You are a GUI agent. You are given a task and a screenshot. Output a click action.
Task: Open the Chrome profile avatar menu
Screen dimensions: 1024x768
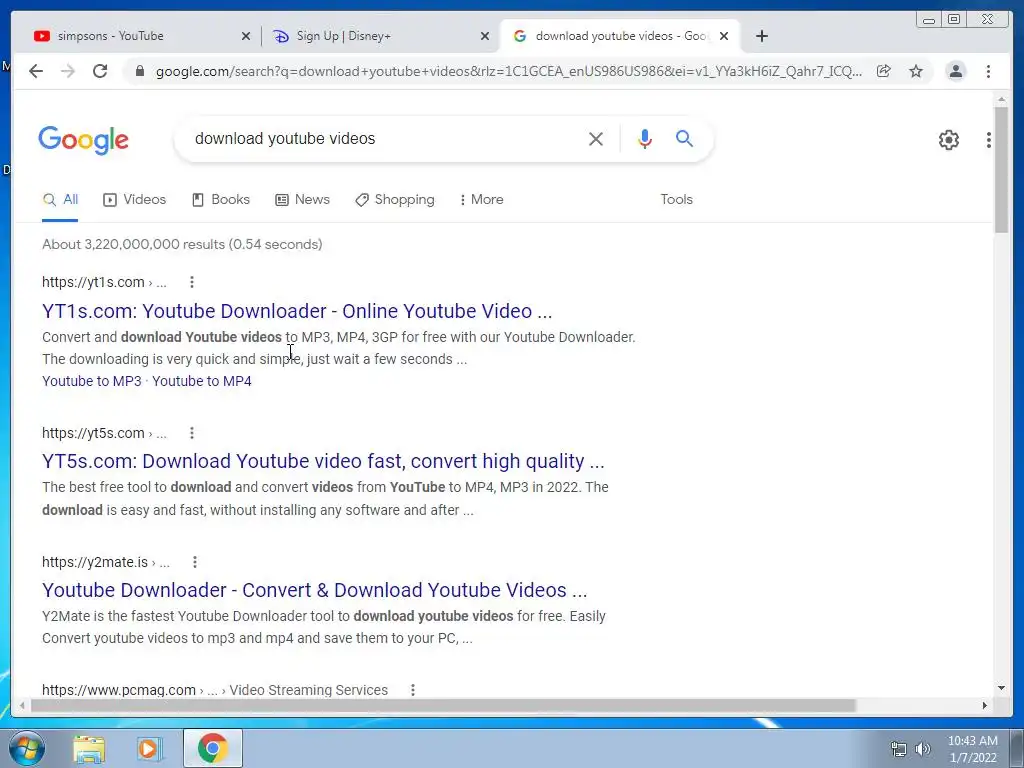click(x=955, y=71)
